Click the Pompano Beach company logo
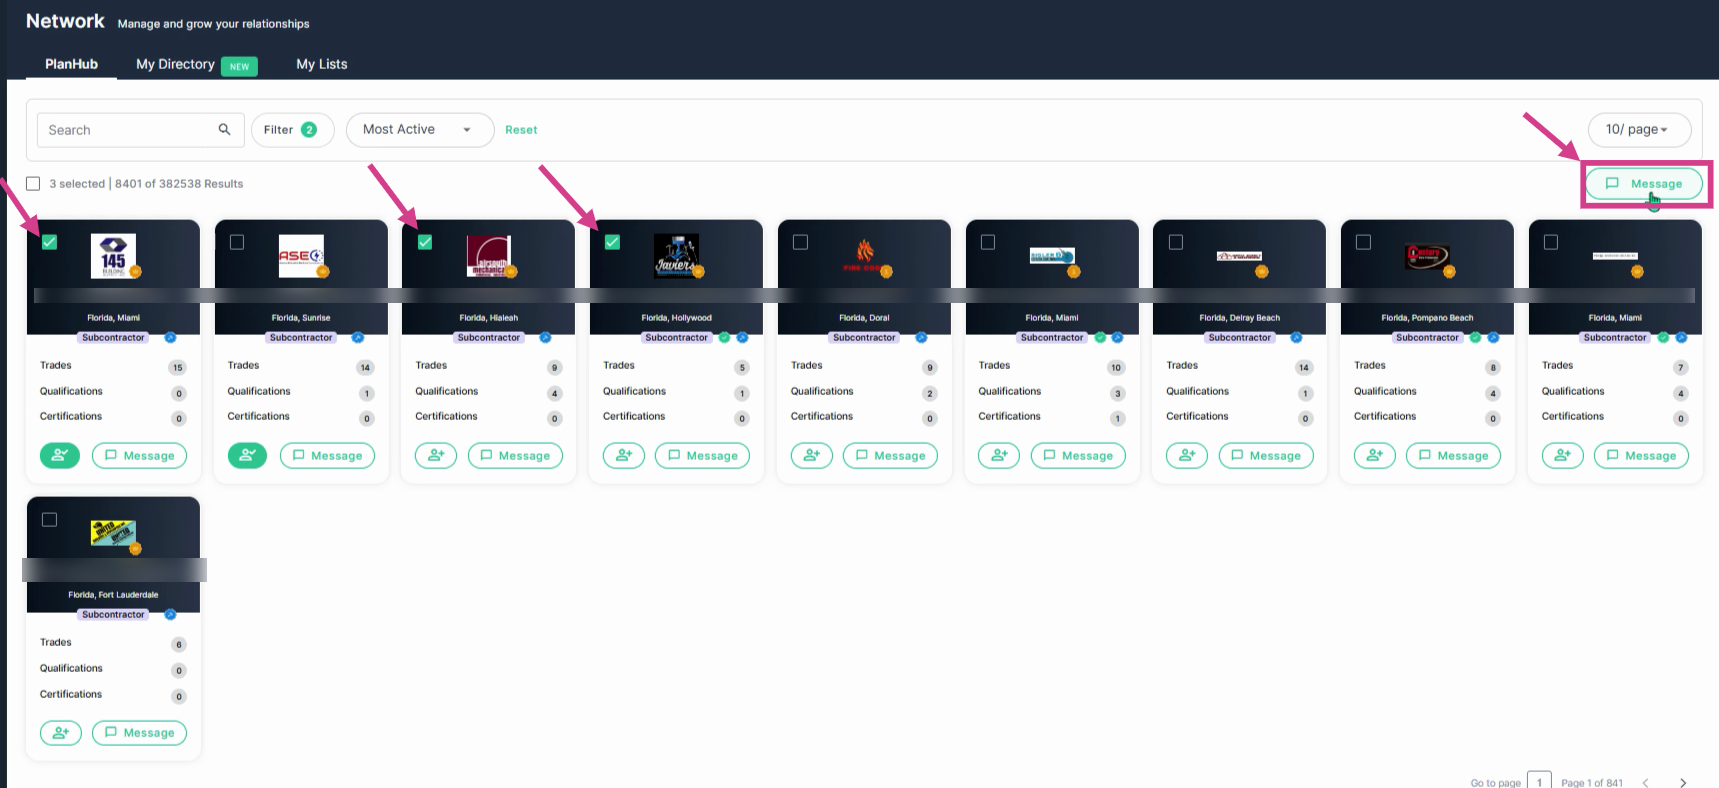 tap(1428, 257)
